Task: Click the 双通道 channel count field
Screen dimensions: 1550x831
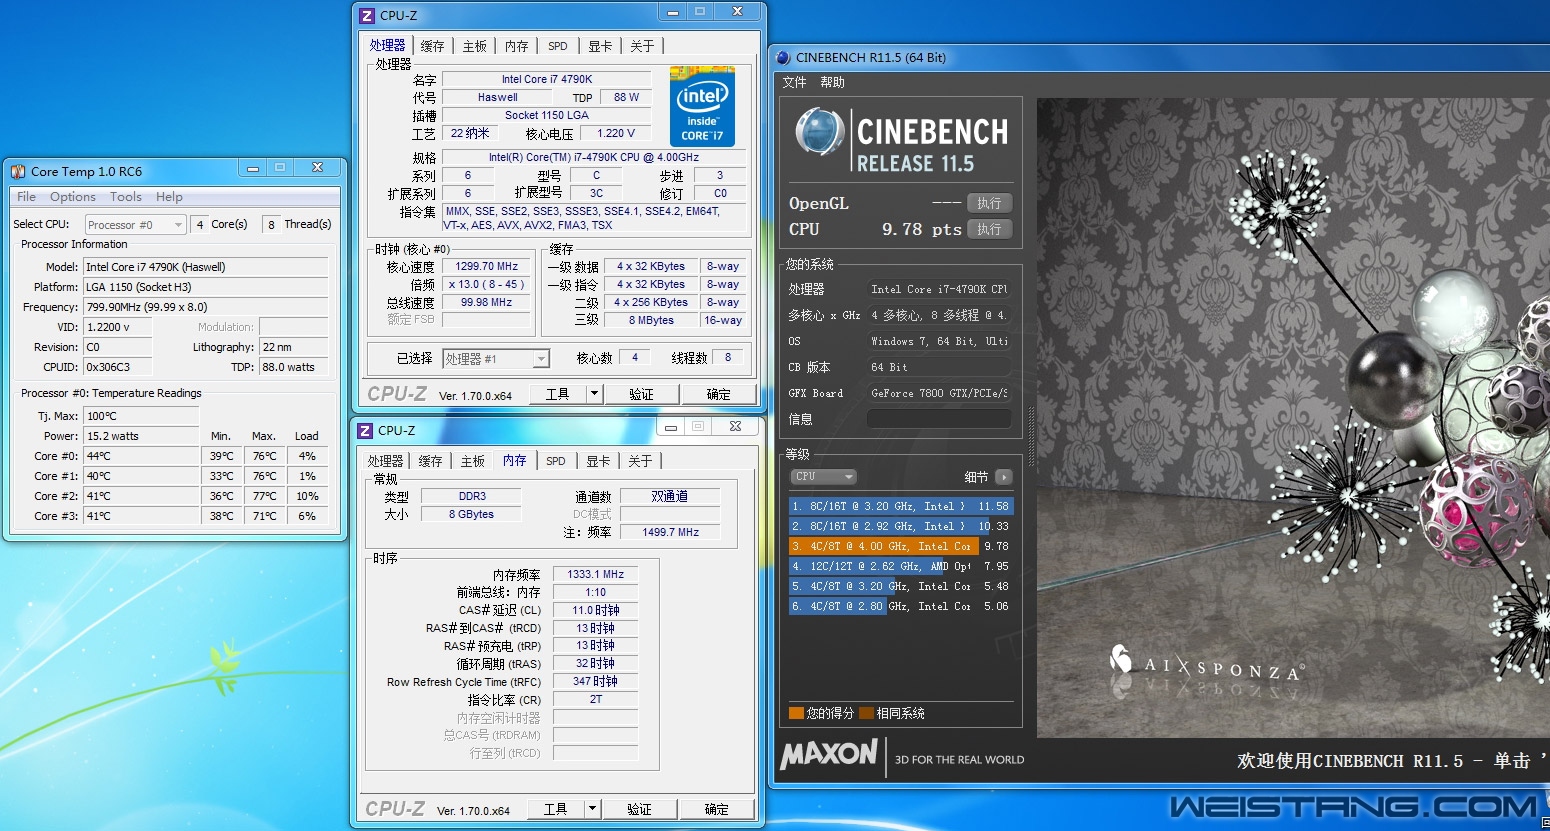Action: [x=670, y=496]
